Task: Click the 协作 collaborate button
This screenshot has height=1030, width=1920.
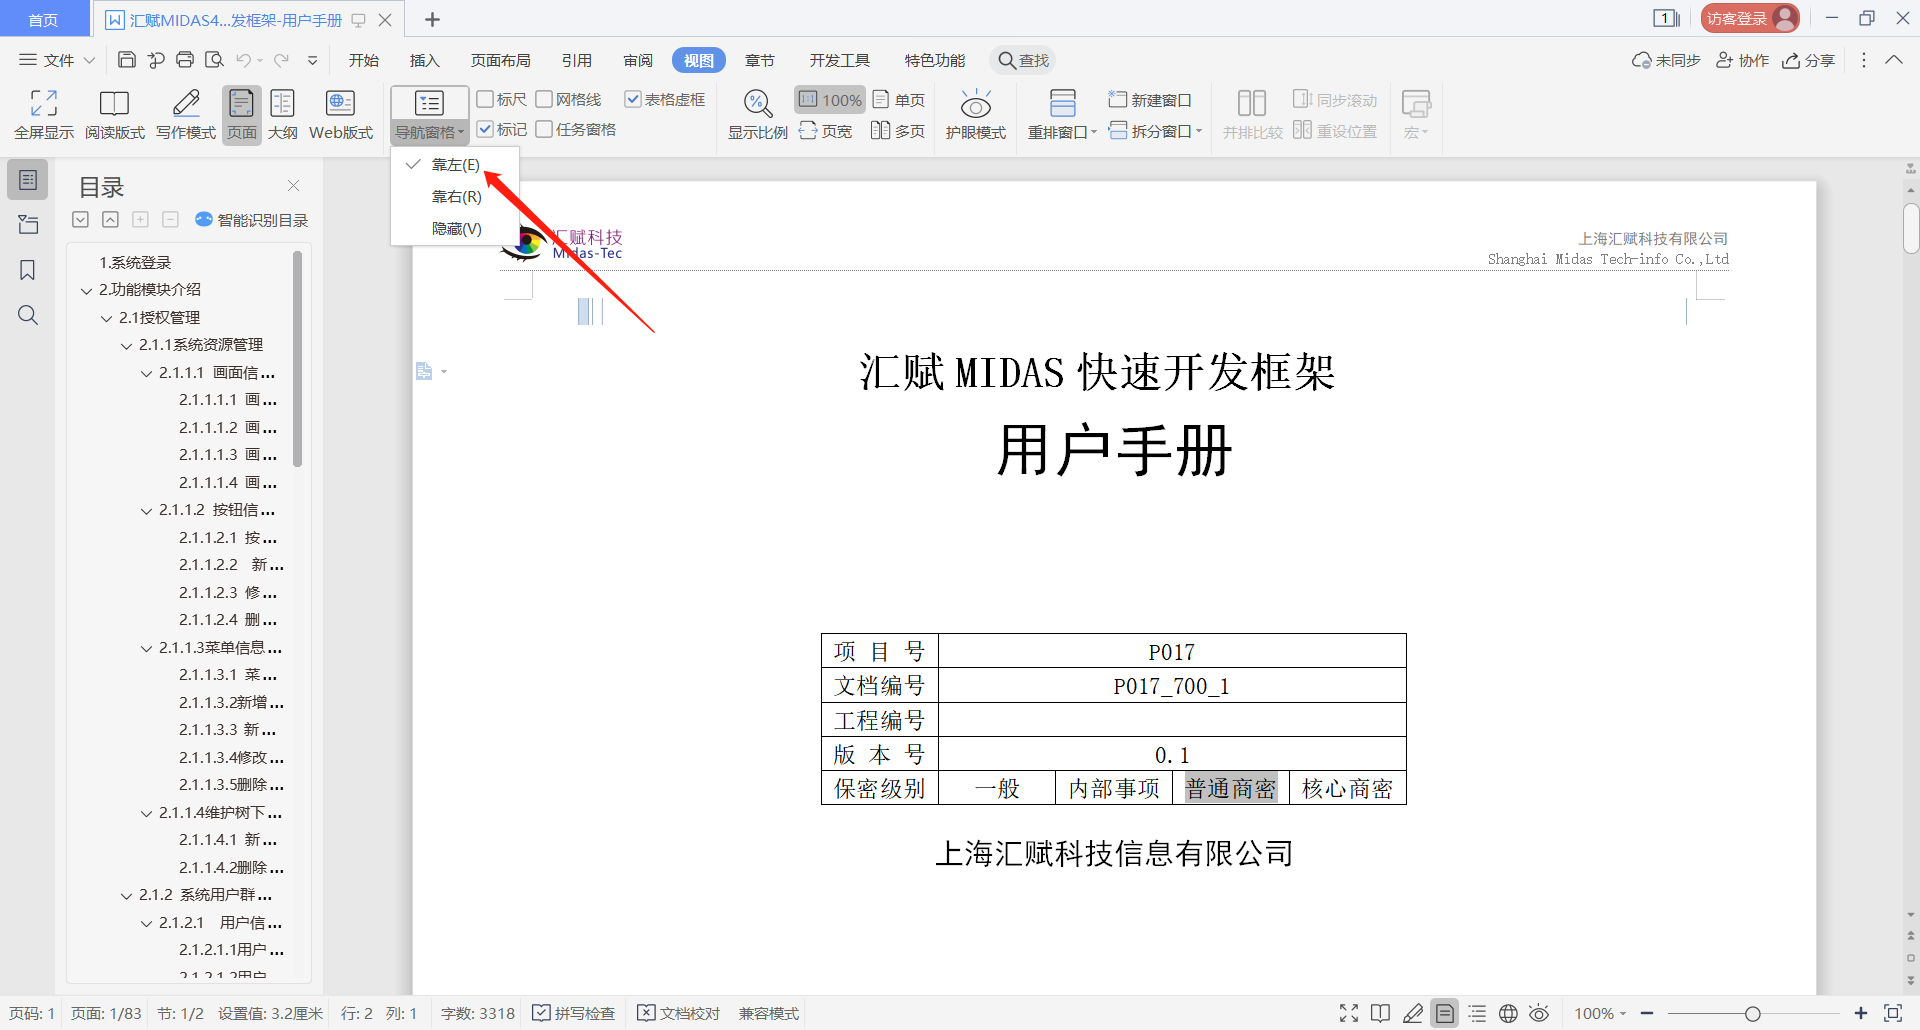Action: [1742, 60]
